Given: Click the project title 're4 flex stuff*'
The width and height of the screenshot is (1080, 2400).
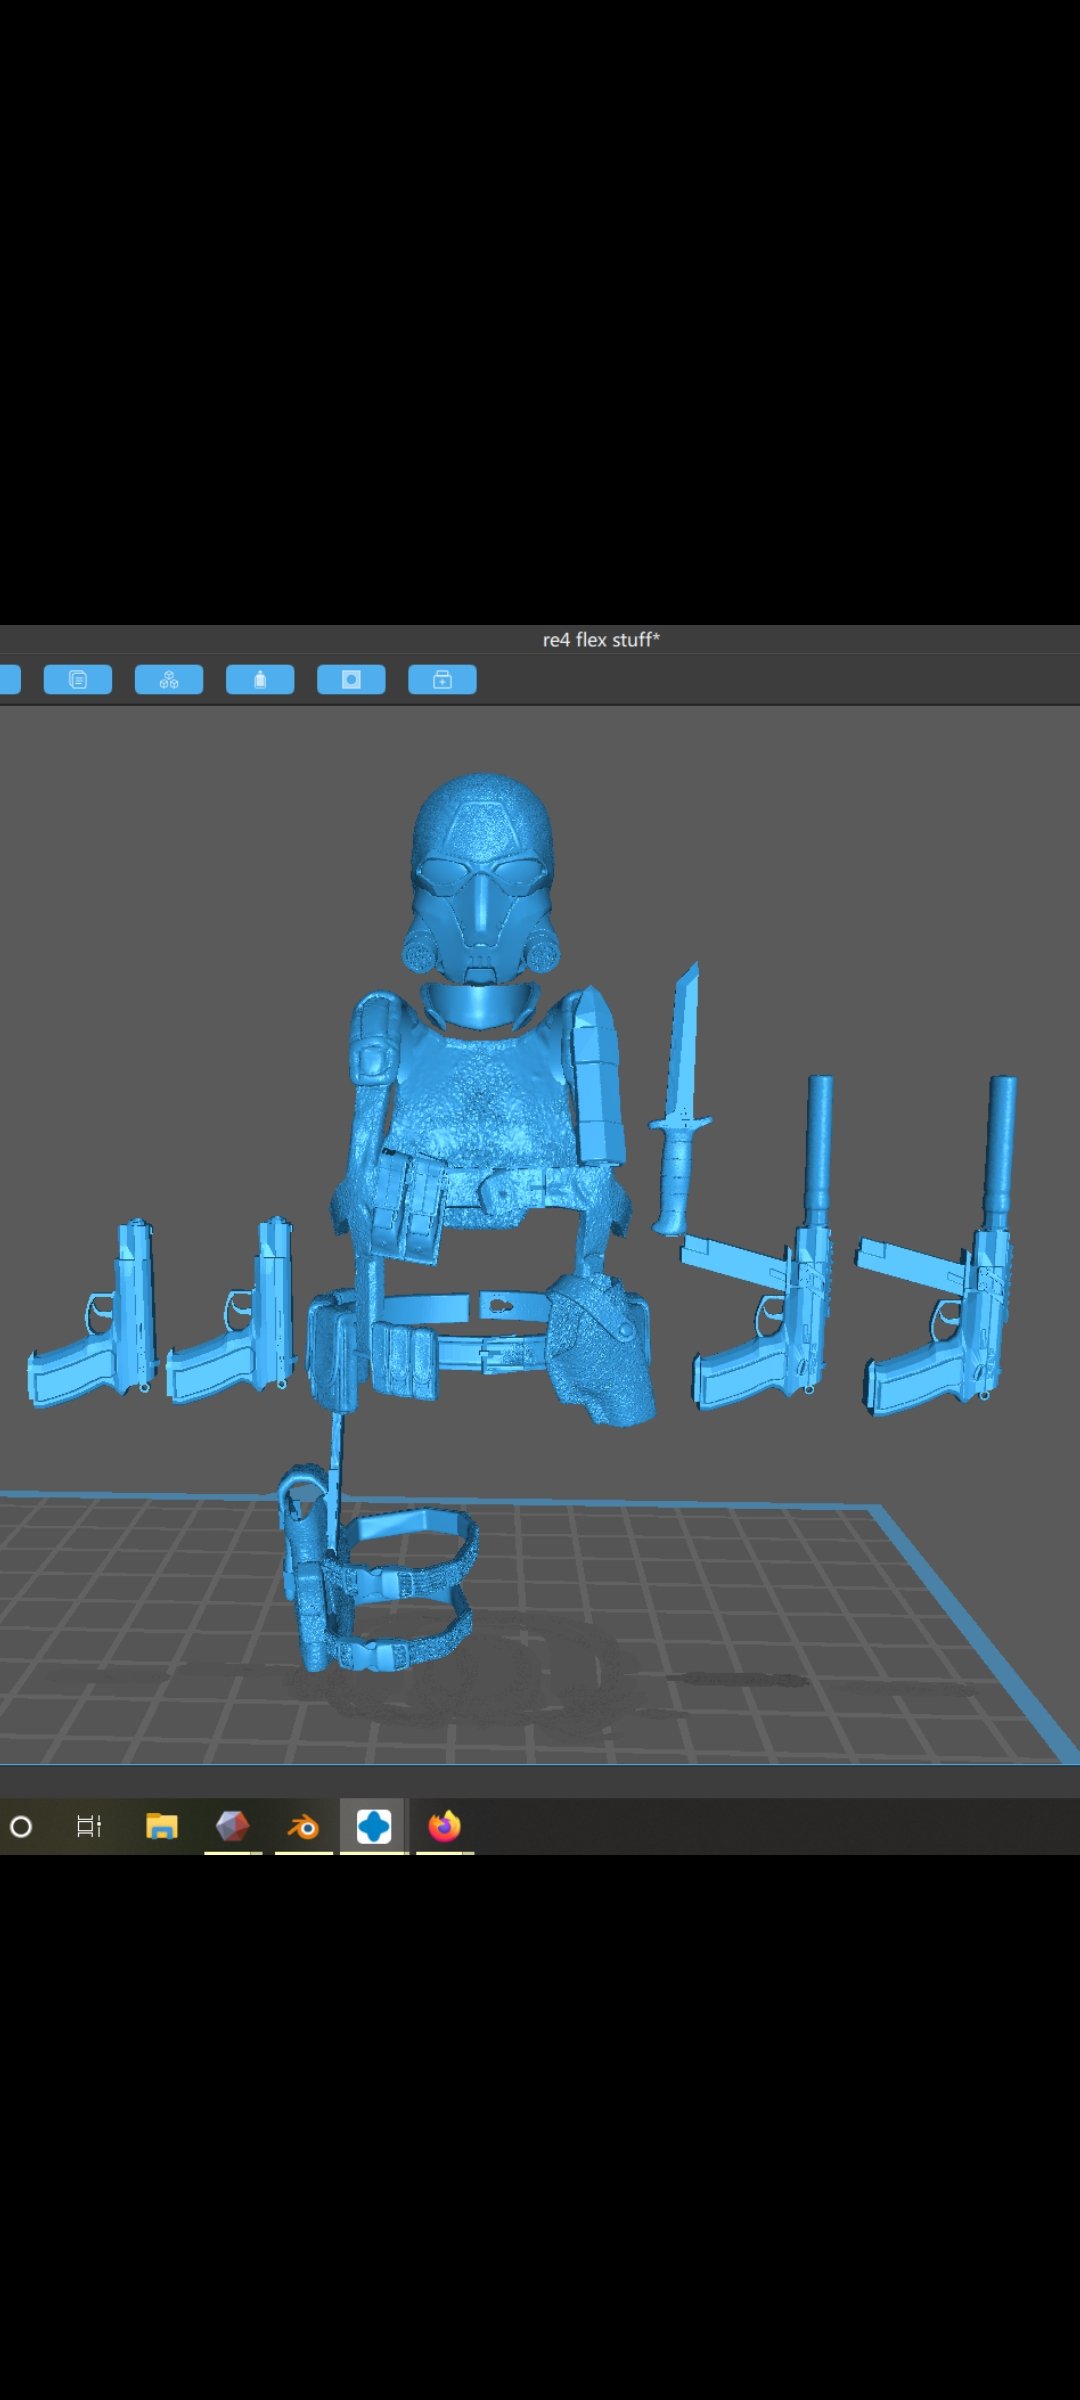Looking at the screenshot, I should tap(601, 640).
